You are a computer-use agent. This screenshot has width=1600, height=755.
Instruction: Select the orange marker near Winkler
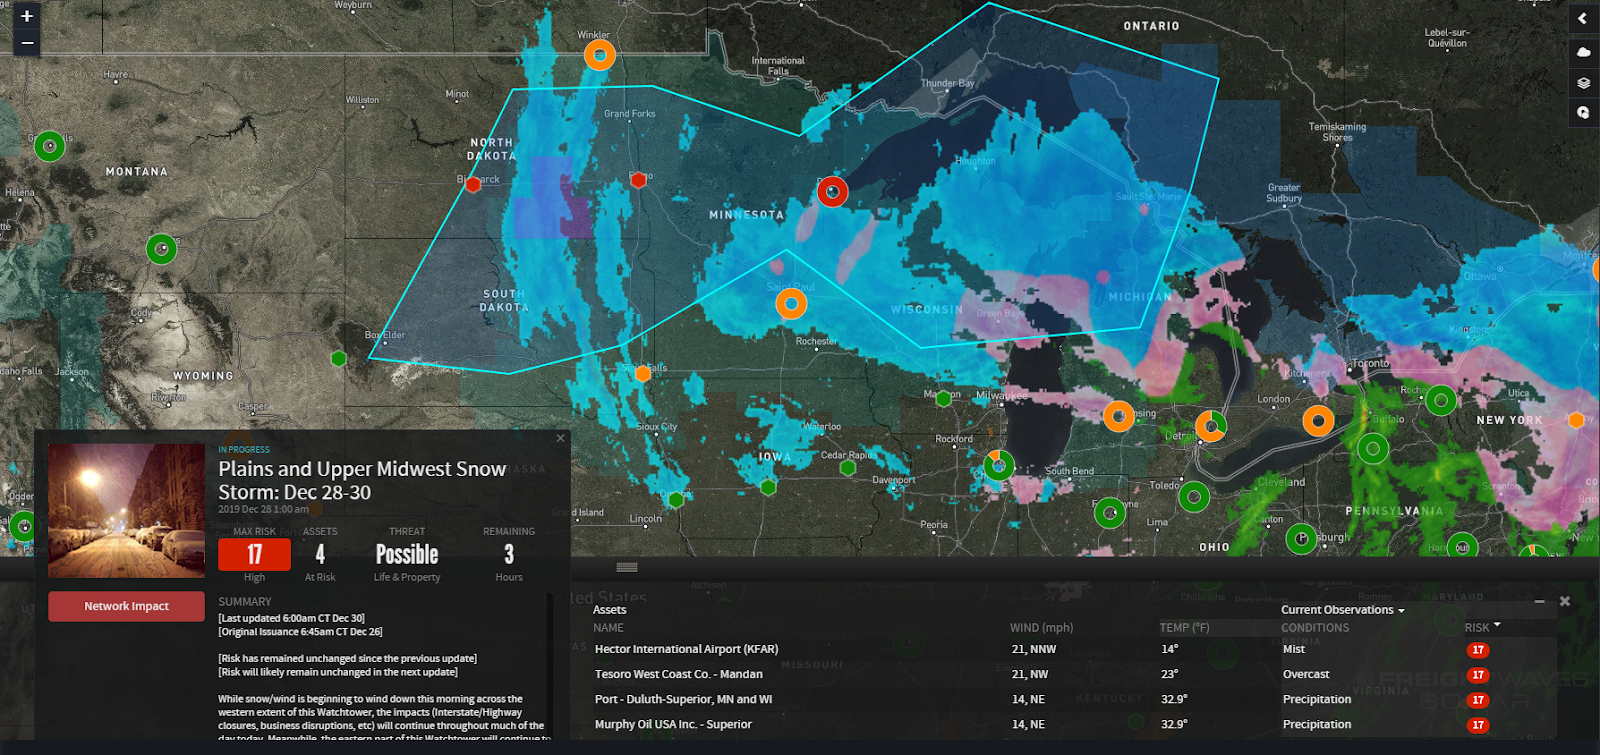point(598,55)
